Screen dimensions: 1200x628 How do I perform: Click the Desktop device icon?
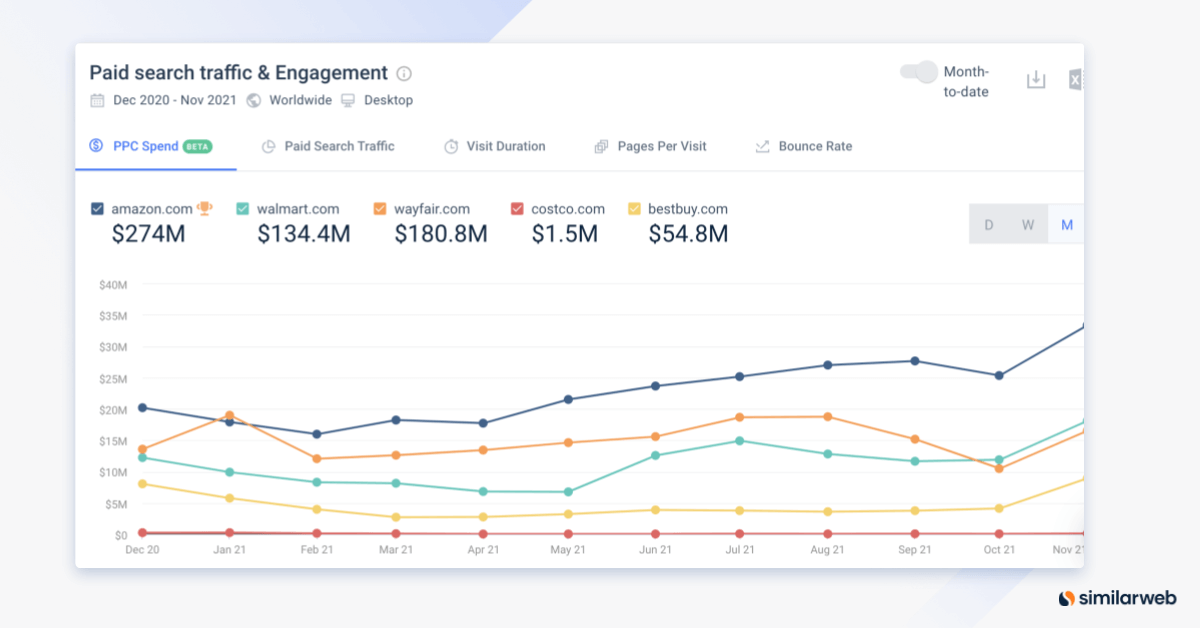coord(347,100)
